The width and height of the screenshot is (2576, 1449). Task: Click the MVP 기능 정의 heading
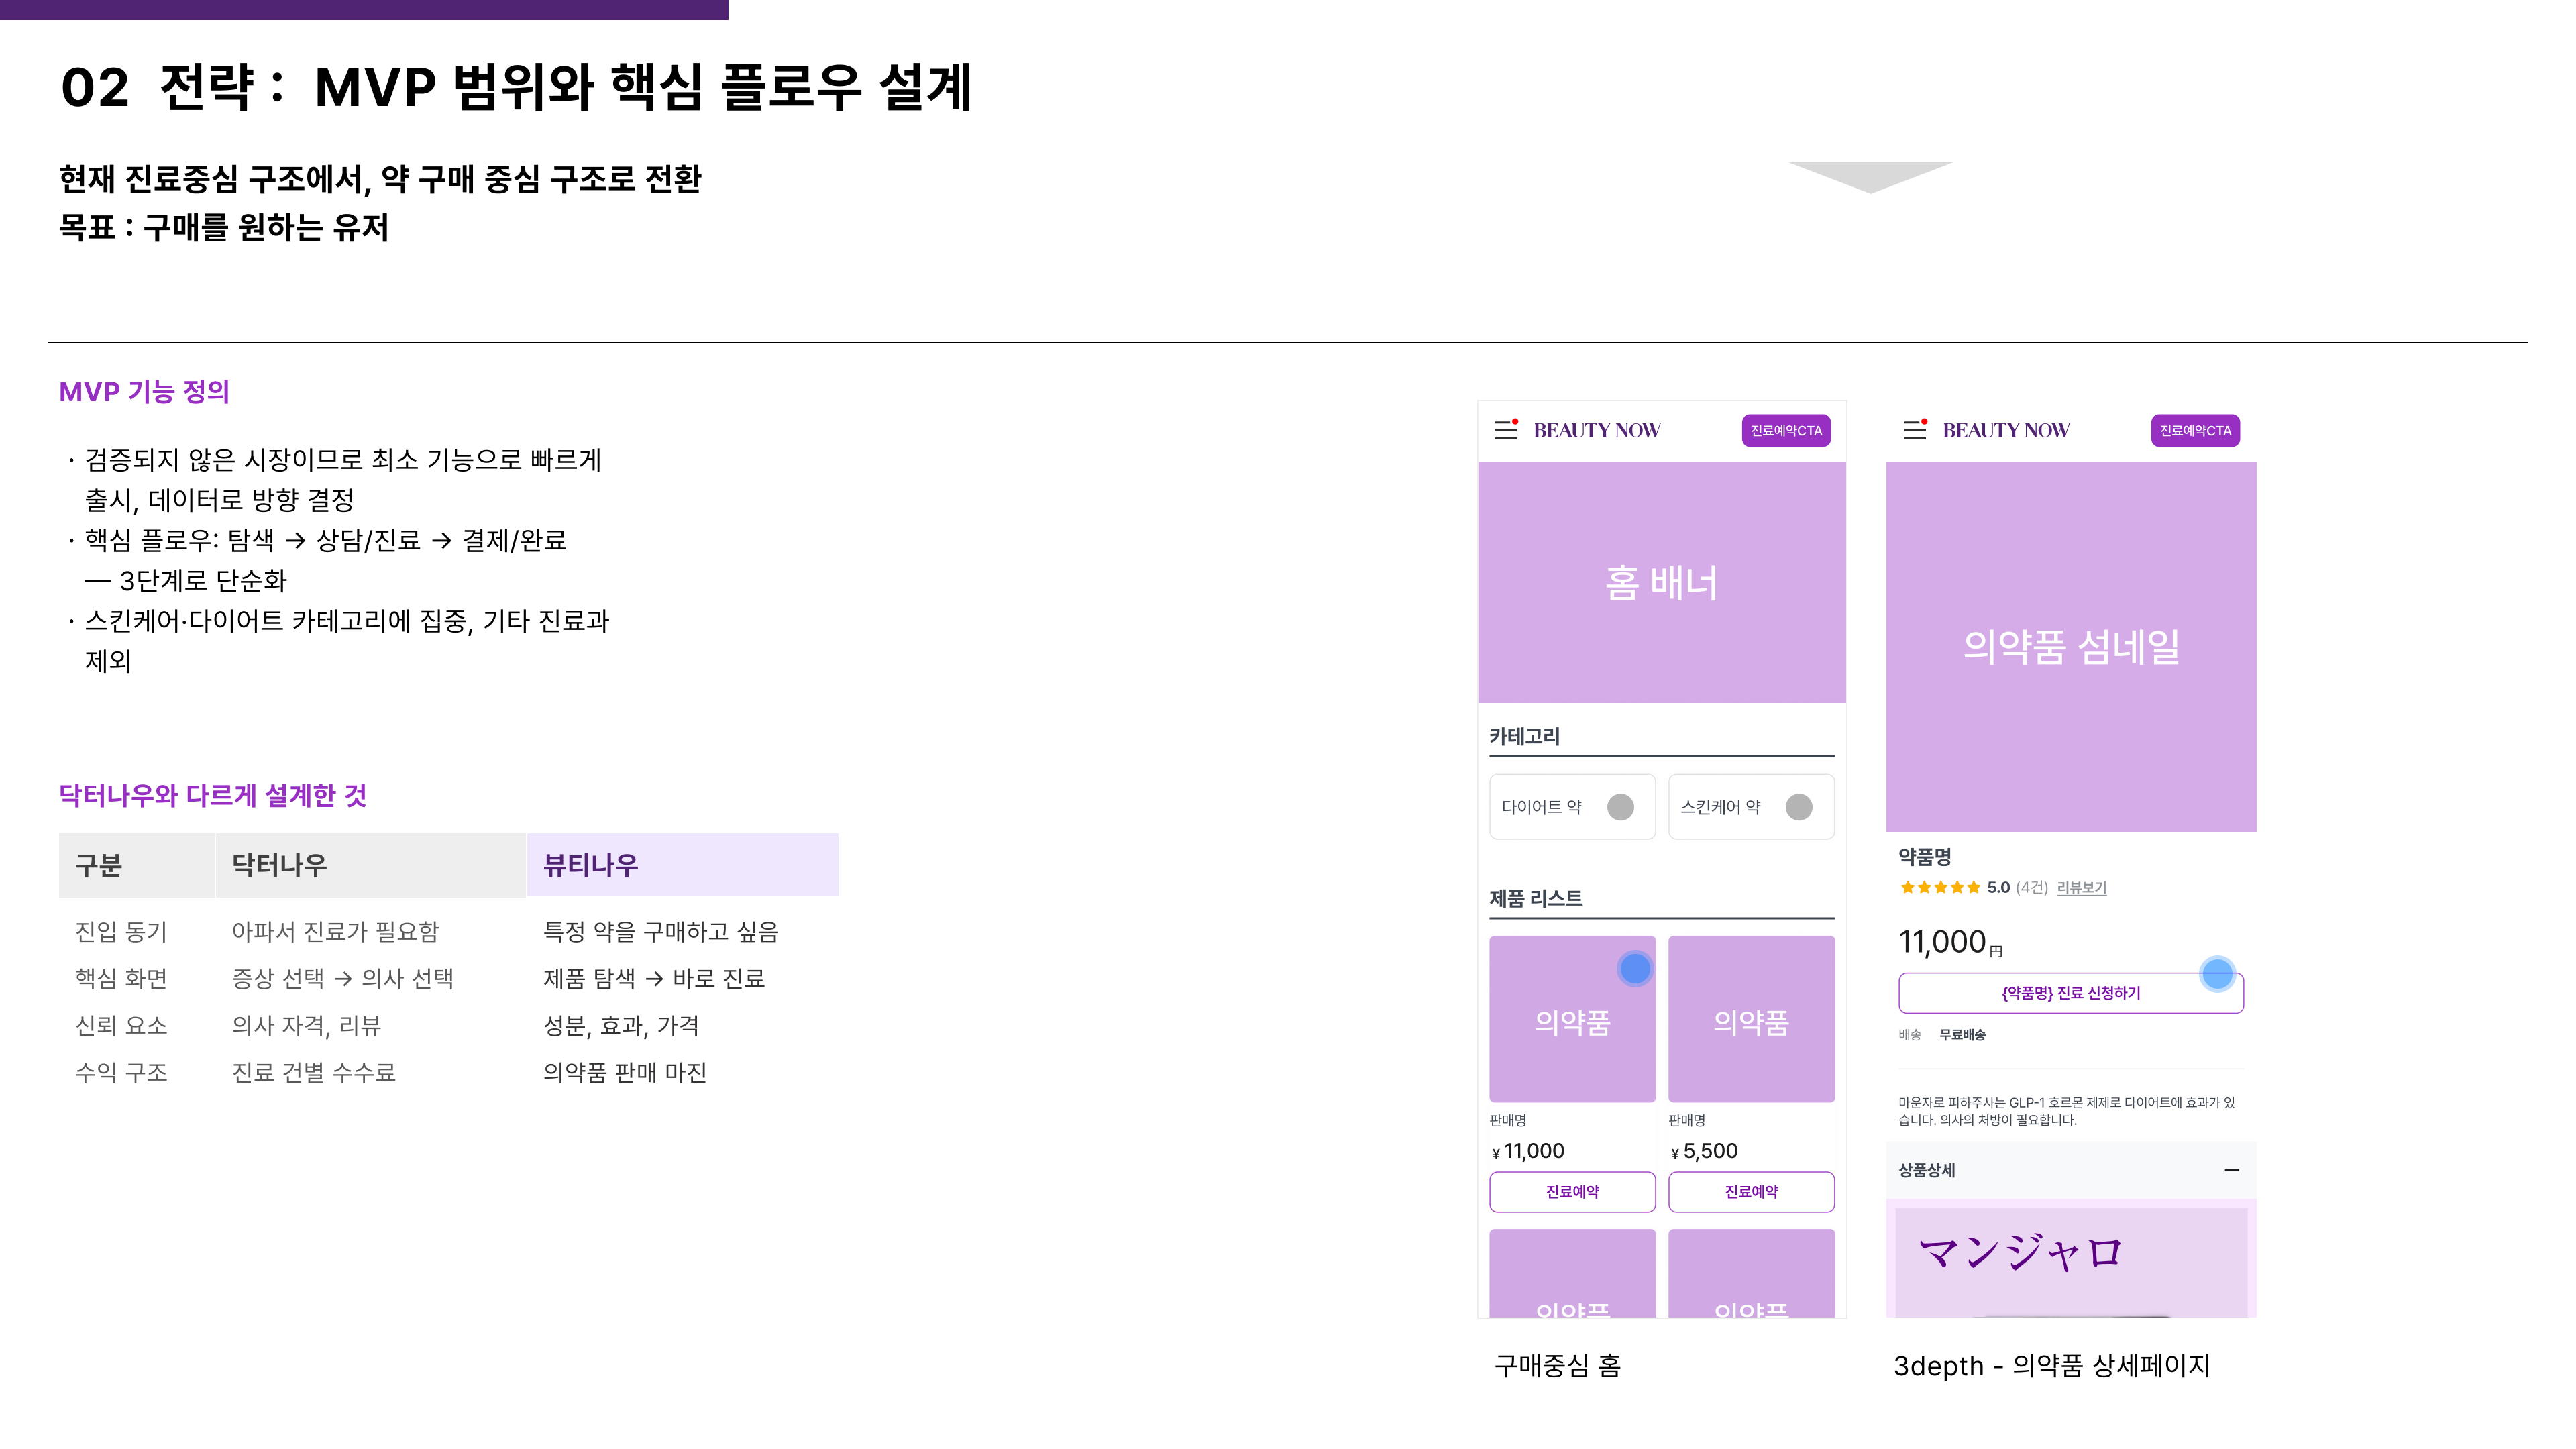pos(144,392)
